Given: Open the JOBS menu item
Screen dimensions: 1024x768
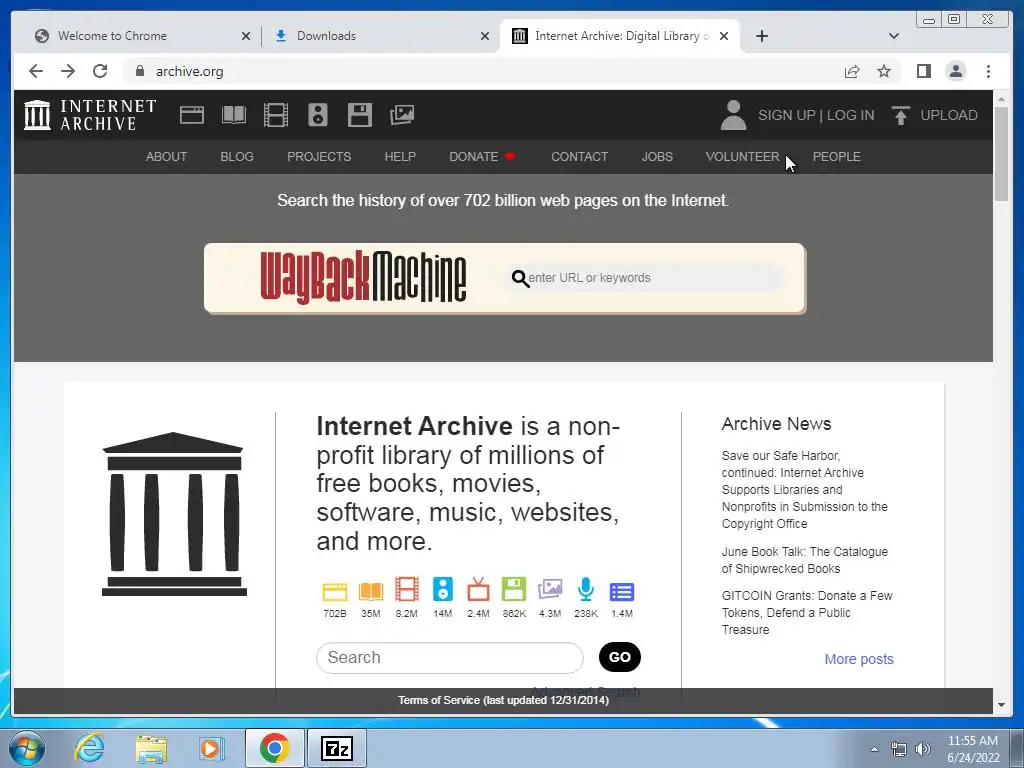Looking at the screenshot, I should pos(657,157).
